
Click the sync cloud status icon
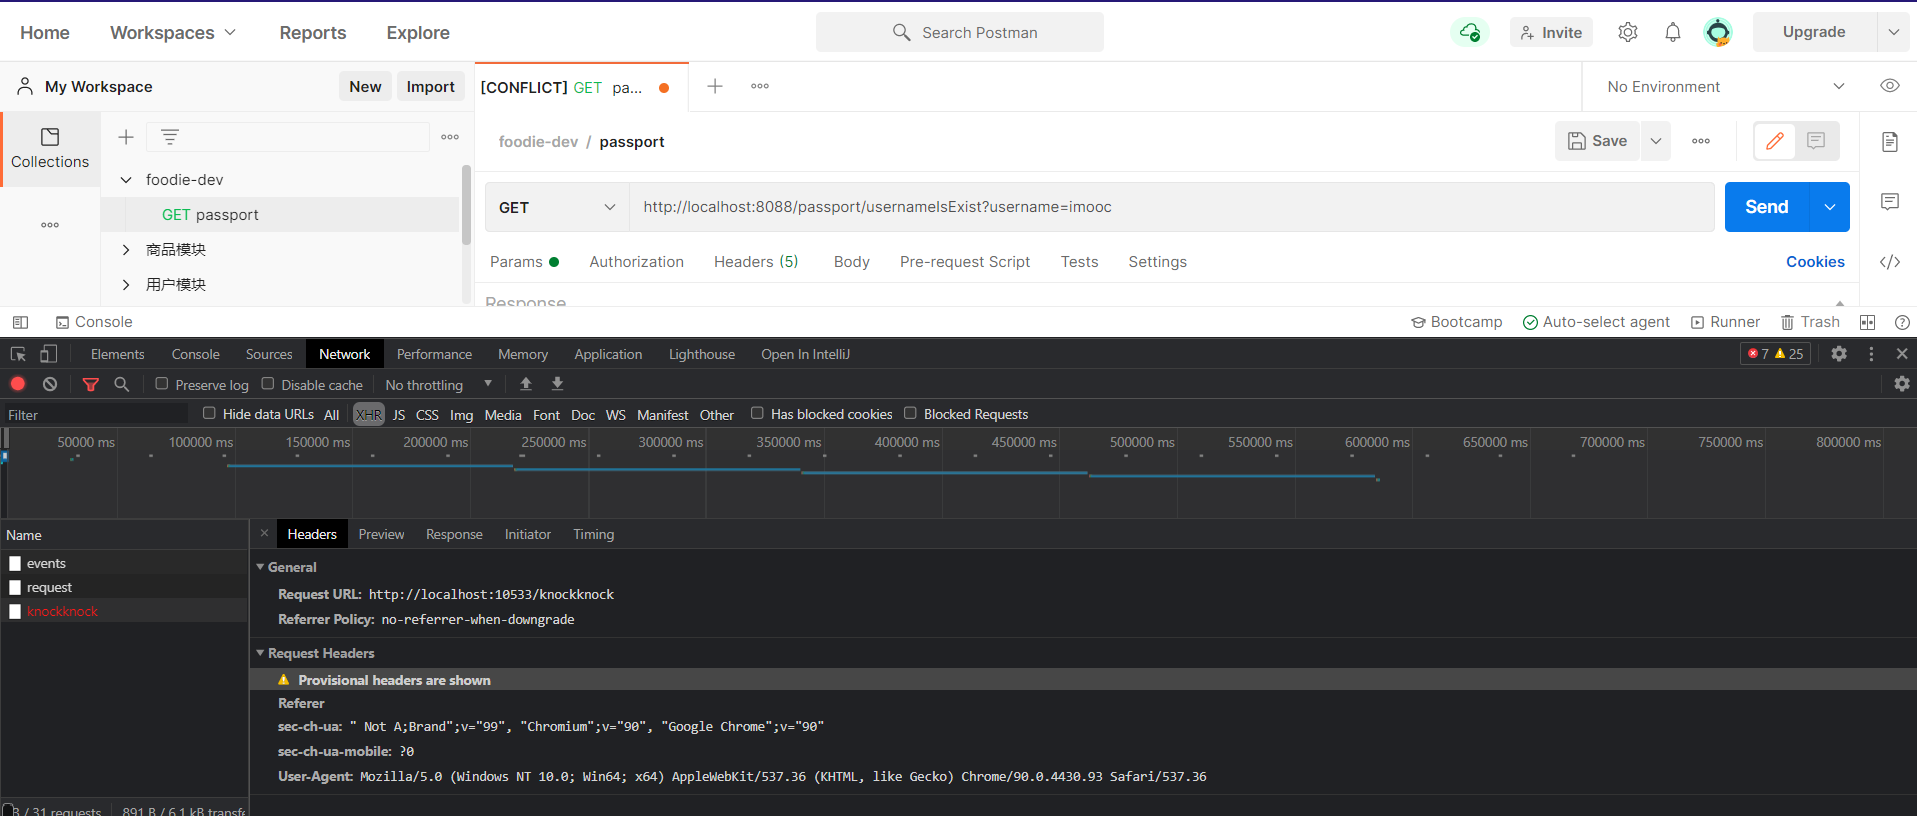pyautogui.click(x=1470, y=32)
